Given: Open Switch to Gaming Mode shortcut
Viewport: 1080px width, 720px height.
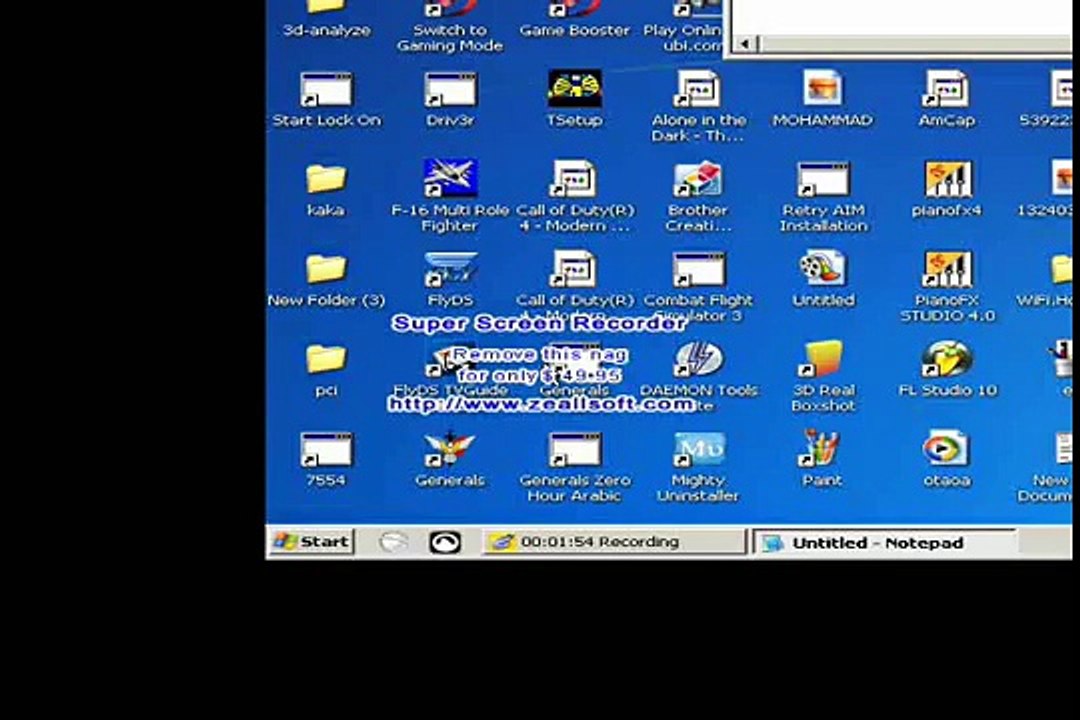Looking at the screenshot, I should point(450,8).
